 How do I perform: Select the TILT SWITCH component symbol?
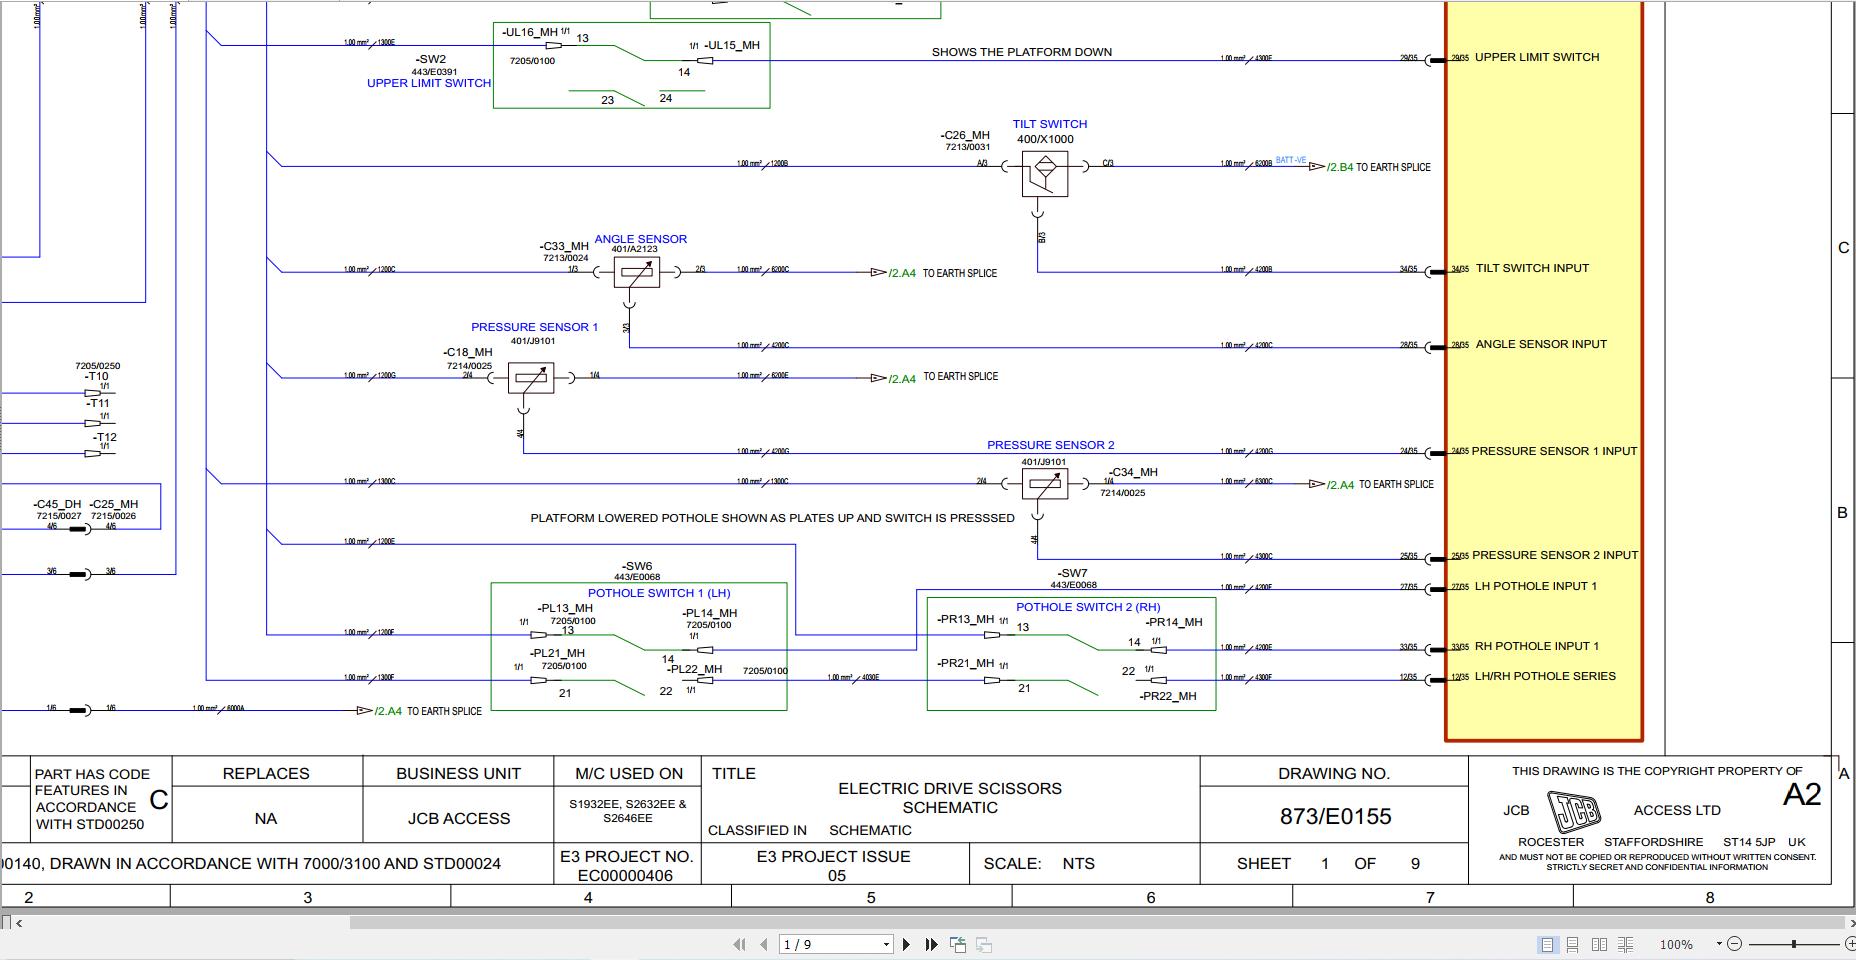point(1044,174)
